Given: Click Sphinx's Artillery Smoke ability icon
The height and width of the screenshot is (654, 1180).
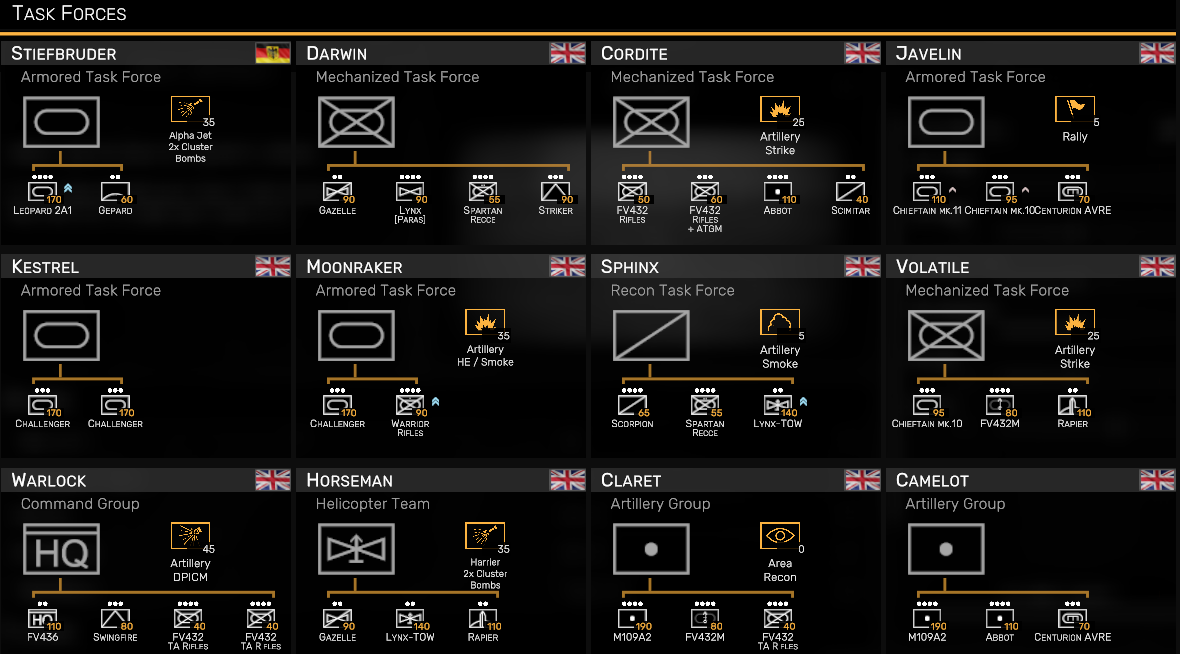Looking at the screenshot, I should pyautogui.click(x=780, y=322).
